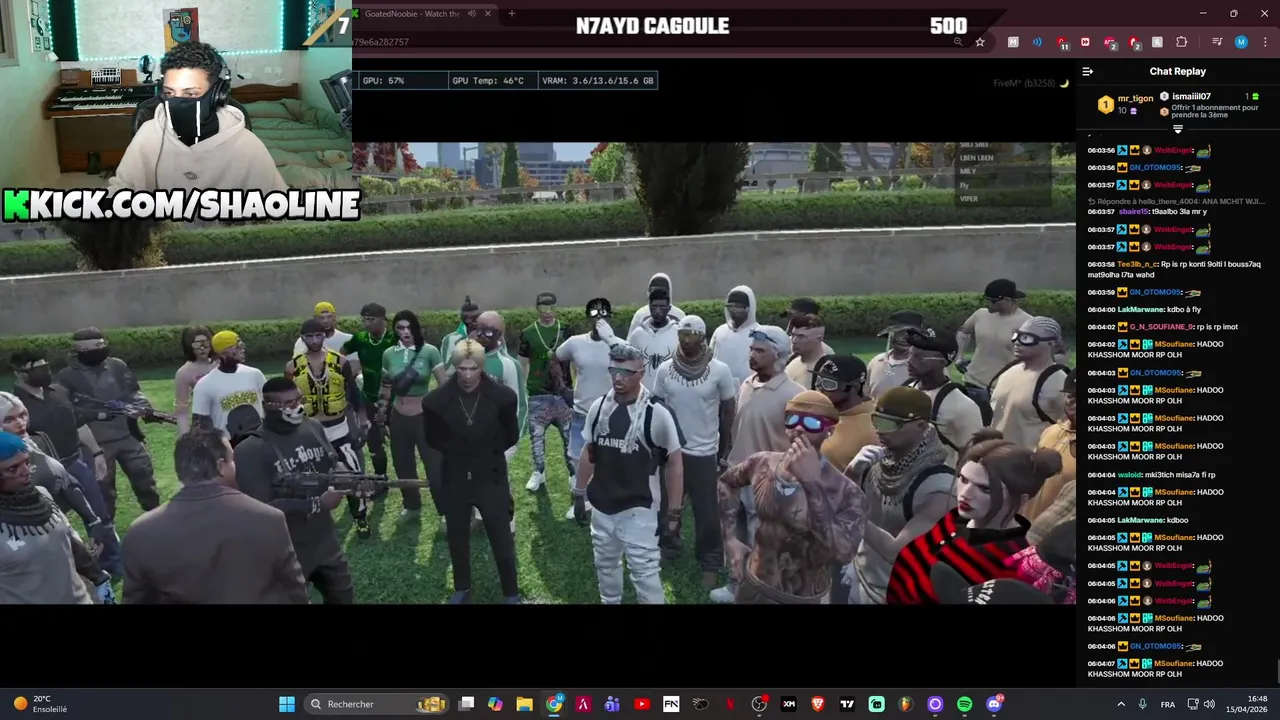Open the LakMarwane username saying 'kdbo à fly'

pyautogui.click(x=1141, y=310)
